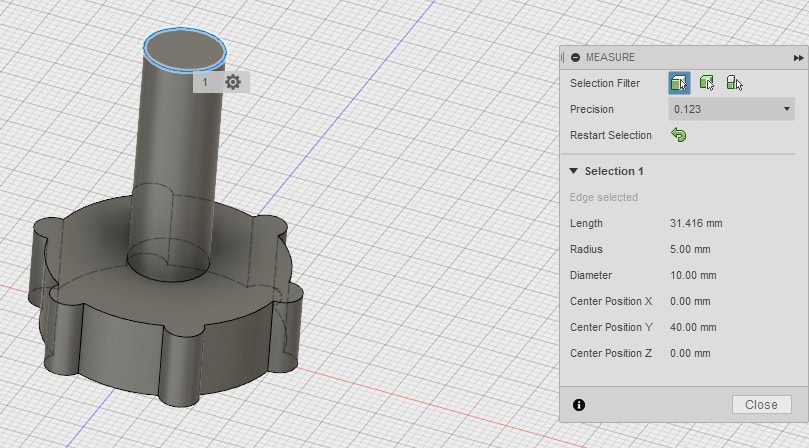The height and width of the screenshot is (448, 809).
Task: Click the gear icon beside the selection tag
Action: [233, 82]
